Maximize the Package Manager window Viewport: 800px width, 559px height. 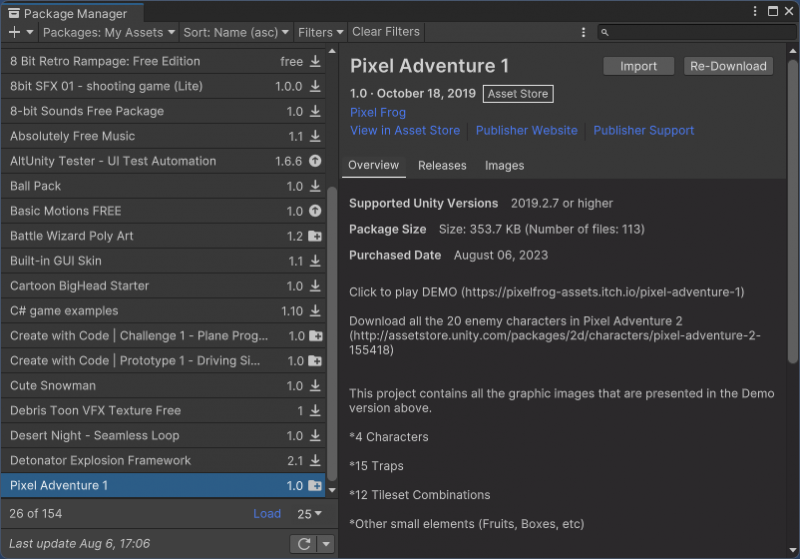pos(773,11)
